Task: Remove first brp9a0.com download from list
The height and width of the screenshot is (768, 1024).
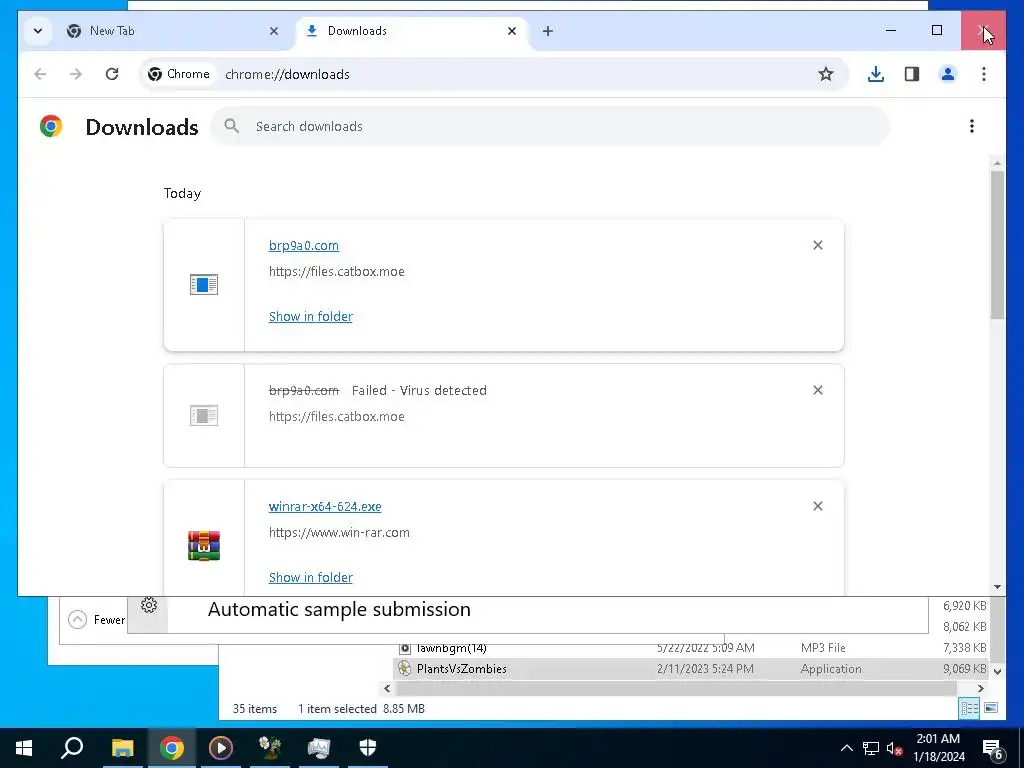Action: [818, 245]
